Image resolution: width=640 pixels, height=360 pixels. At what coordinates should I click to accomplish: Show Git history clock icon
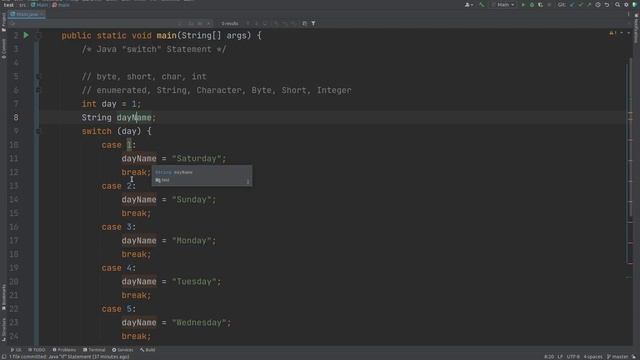pyautogui.click(x=598, y=5)
